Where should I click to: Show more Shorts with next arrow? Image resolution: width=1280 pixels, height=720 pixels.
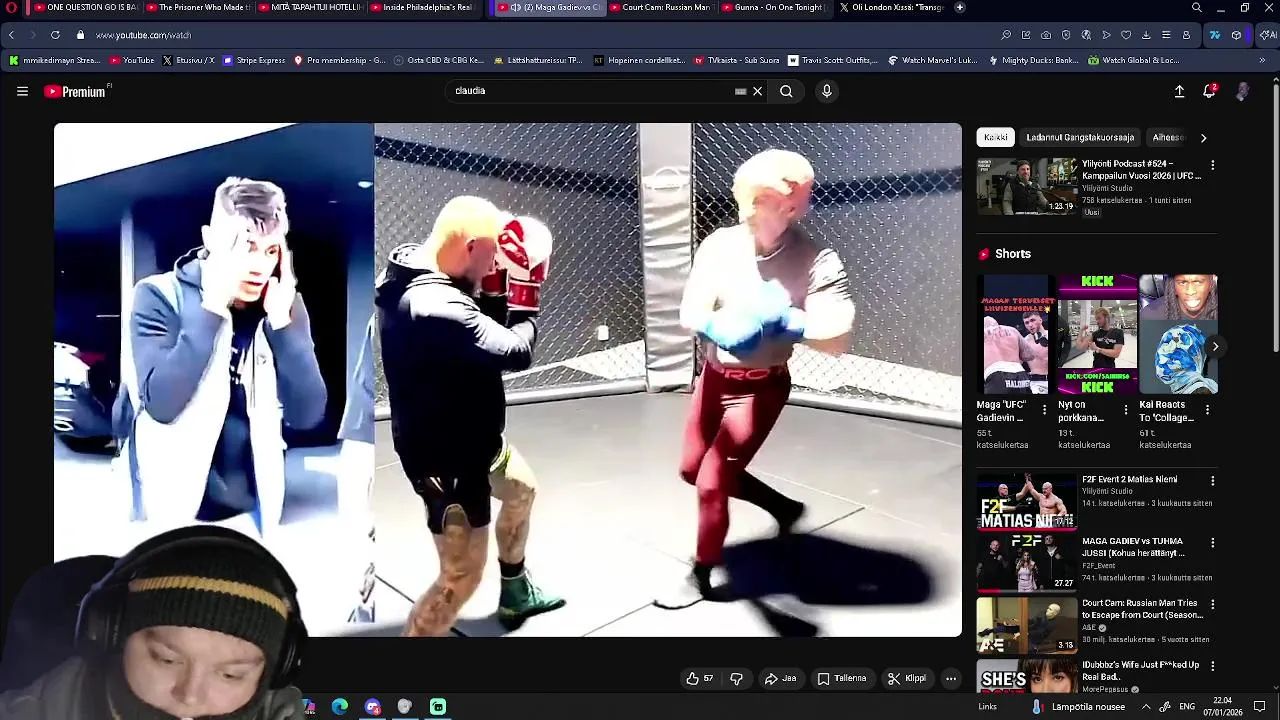click(1215, 346)
